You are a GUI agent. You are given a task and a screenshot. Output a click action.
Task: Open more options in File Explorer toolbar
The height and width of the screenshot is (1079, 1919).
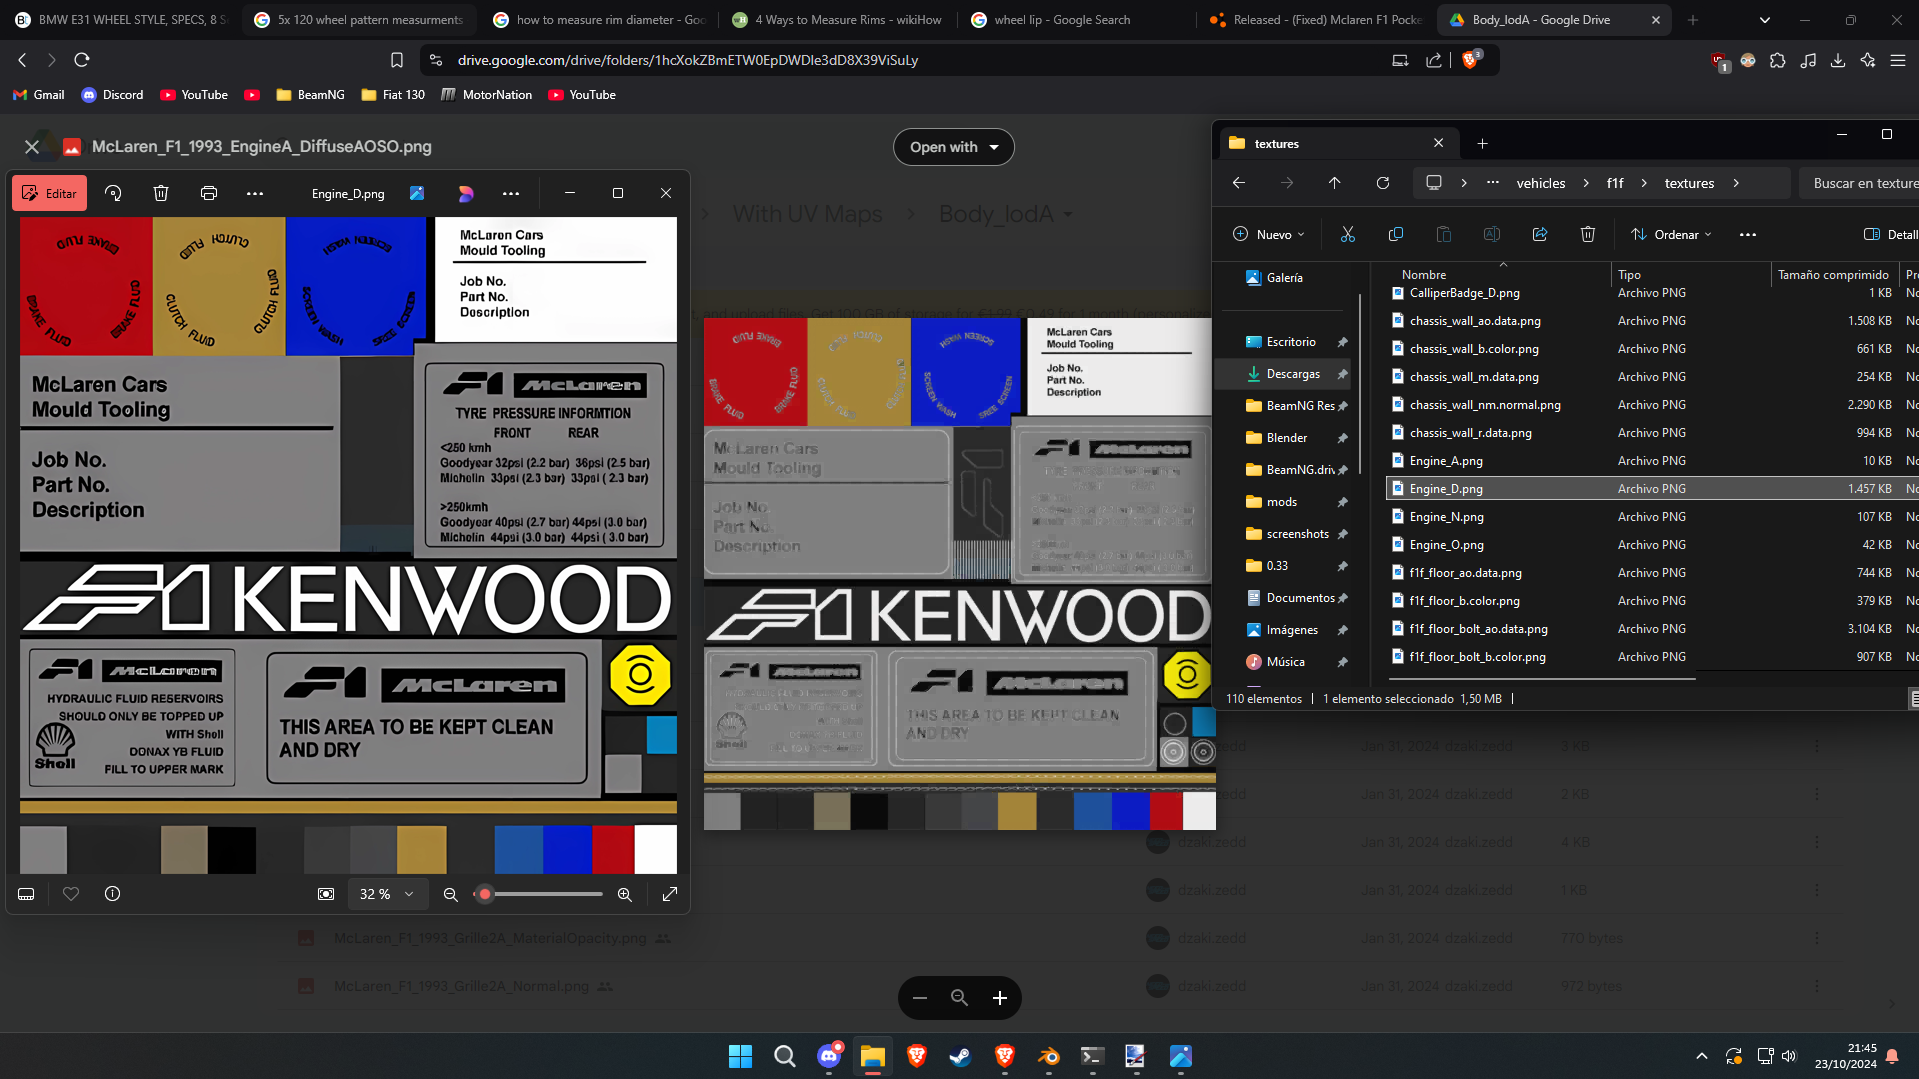coord(1748,234)
